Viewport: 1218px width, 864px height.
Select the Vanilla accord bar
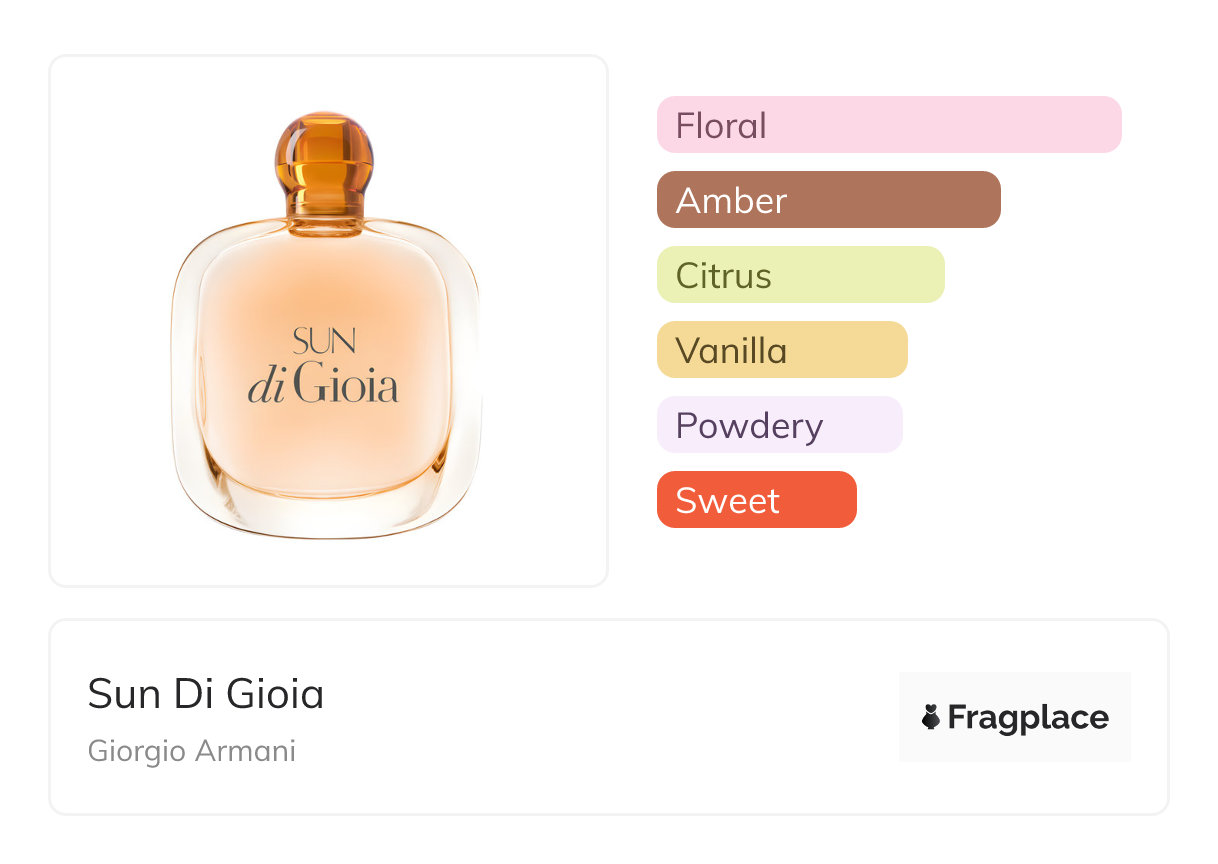tap(781, 350)
